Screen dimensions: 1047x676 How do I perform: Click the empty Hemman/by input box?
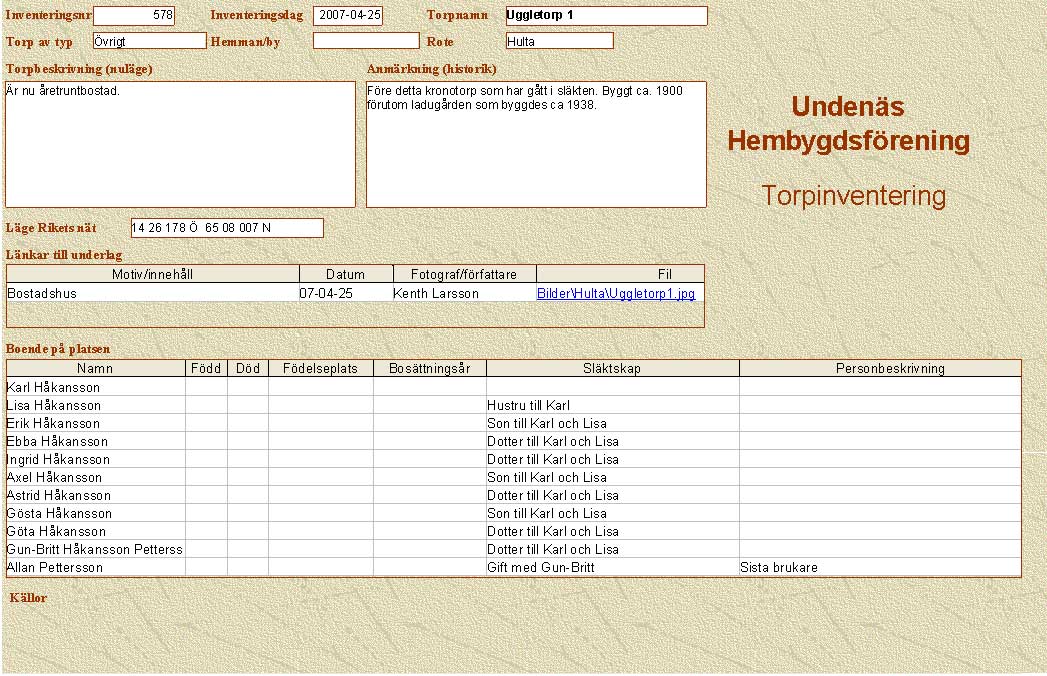365,41
